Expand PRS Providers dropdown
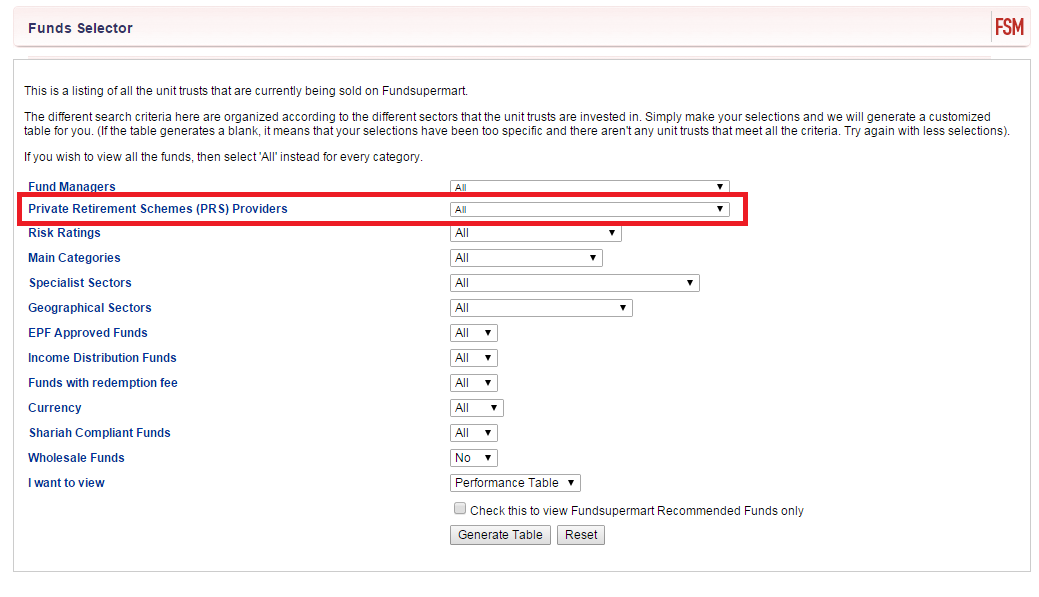This screenshot has height=597, width=1039. point(590,209)
